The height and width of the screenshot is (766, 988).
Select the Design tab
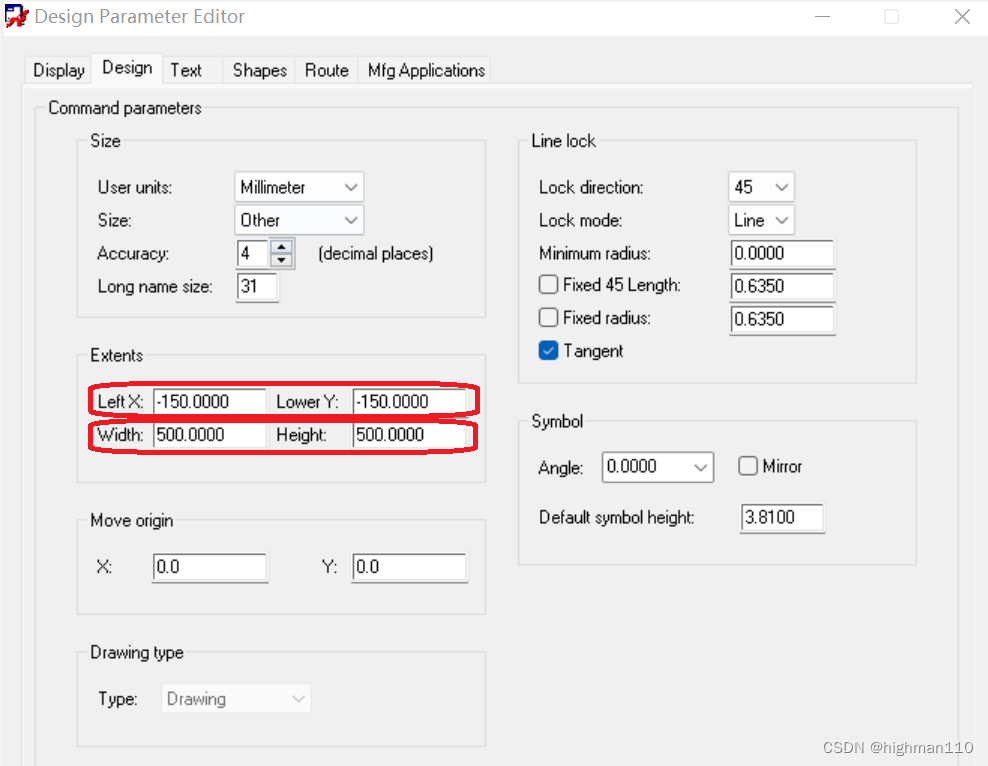click(x=127, y=68)
